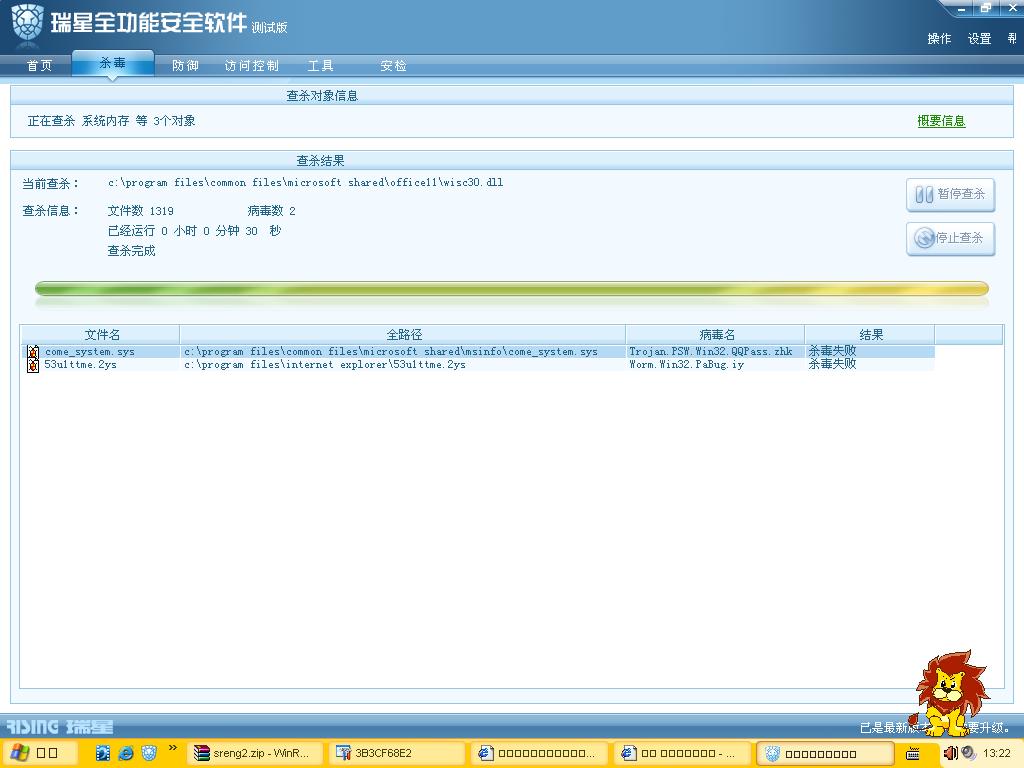Viewport: 1024px width, 768px height.
Task: Select the come_system.sys file row
Action: (478, 351)
